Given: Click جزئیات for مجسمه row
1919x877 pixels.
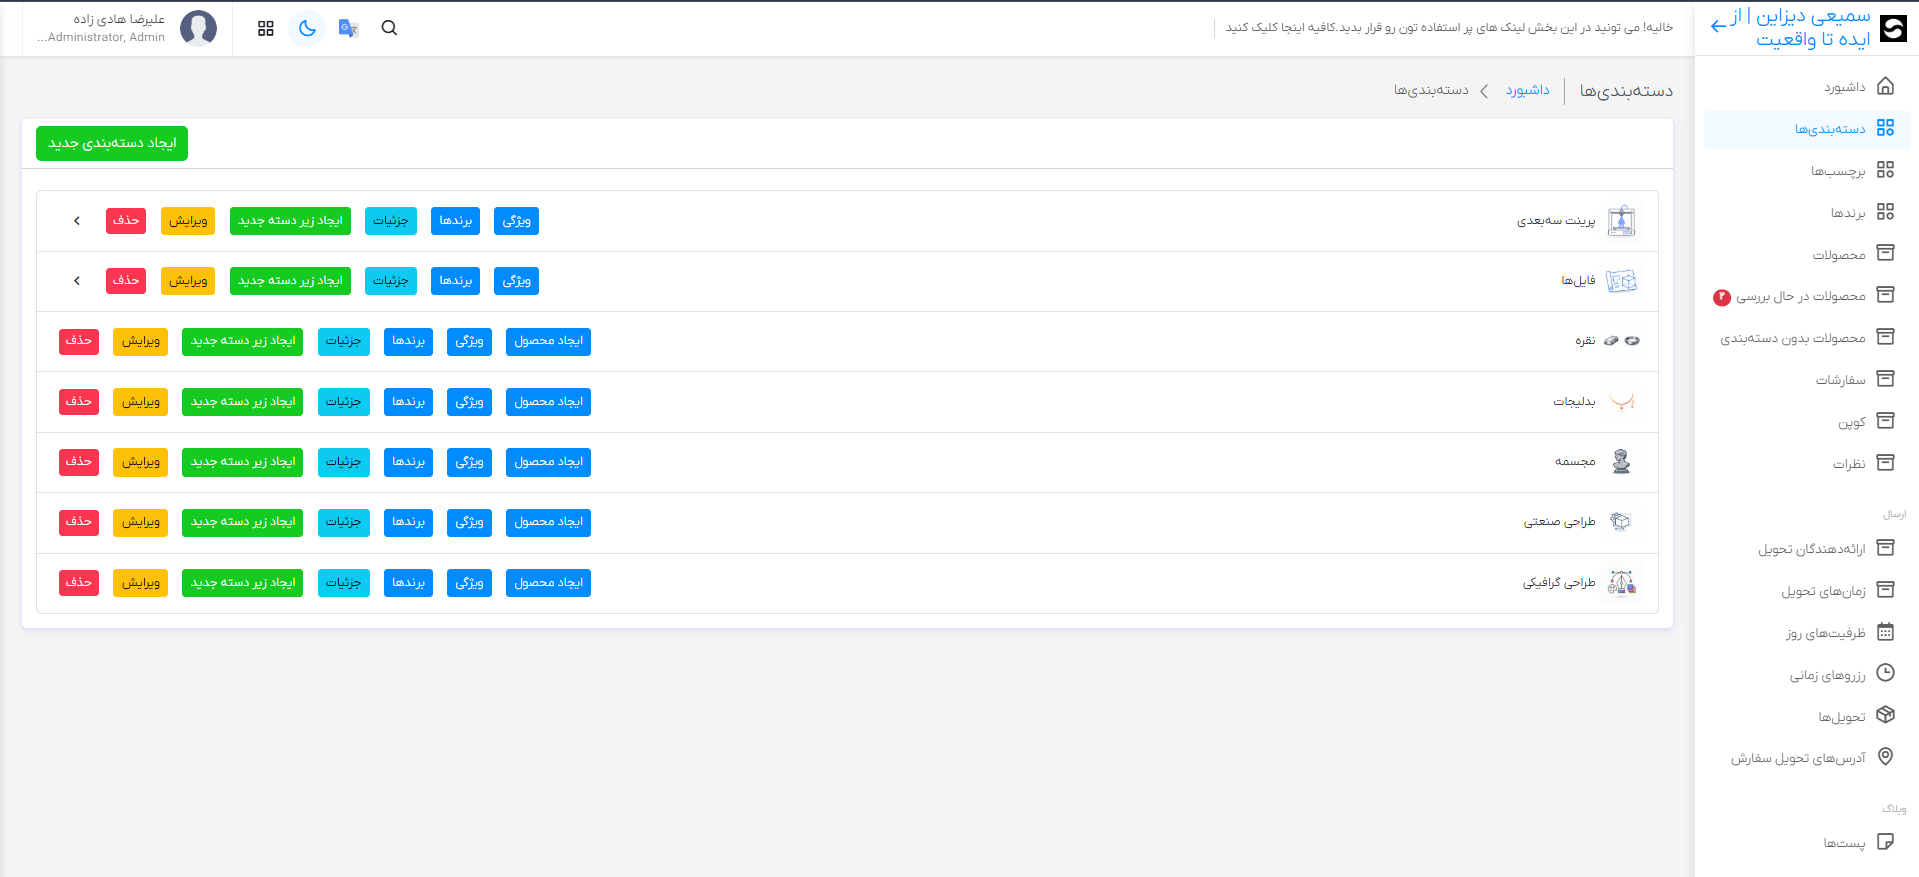Looking at the screenshot, I should 343,462.
